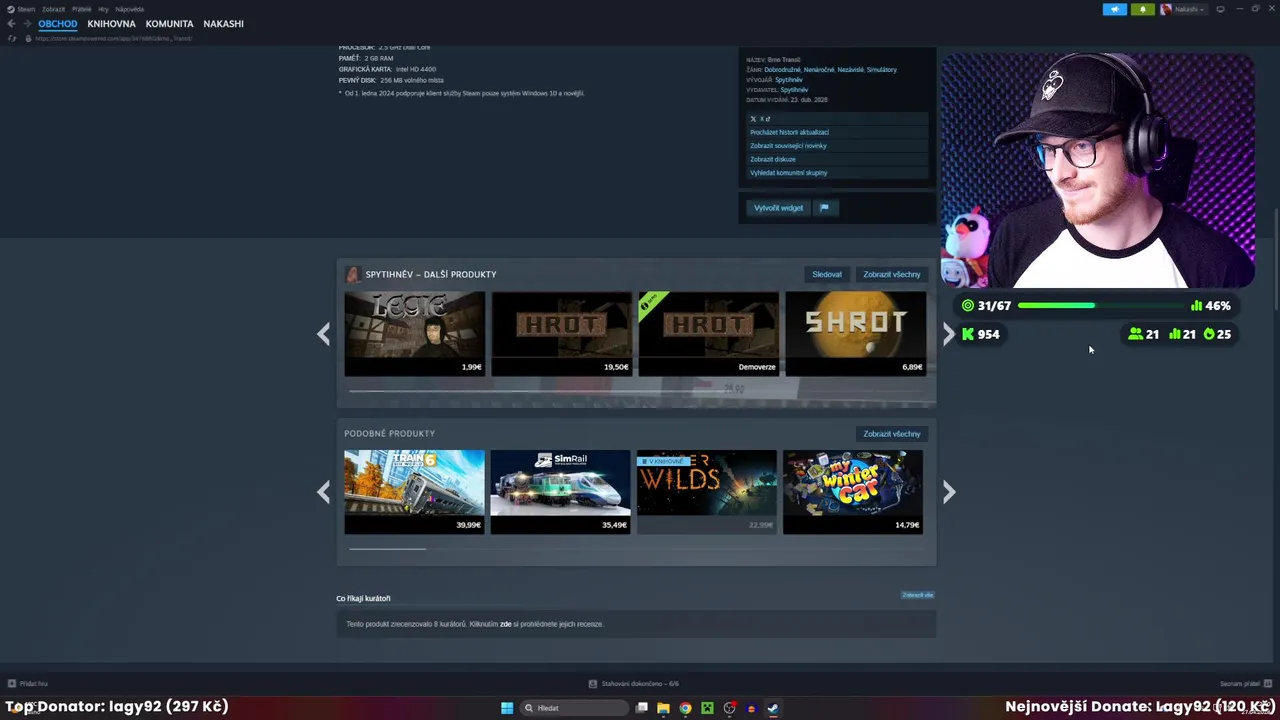Viewport: 1280px width, 720px height.
Task: Click Zobrazit všechny for Spytihněv products
Action: pos(892,274)
